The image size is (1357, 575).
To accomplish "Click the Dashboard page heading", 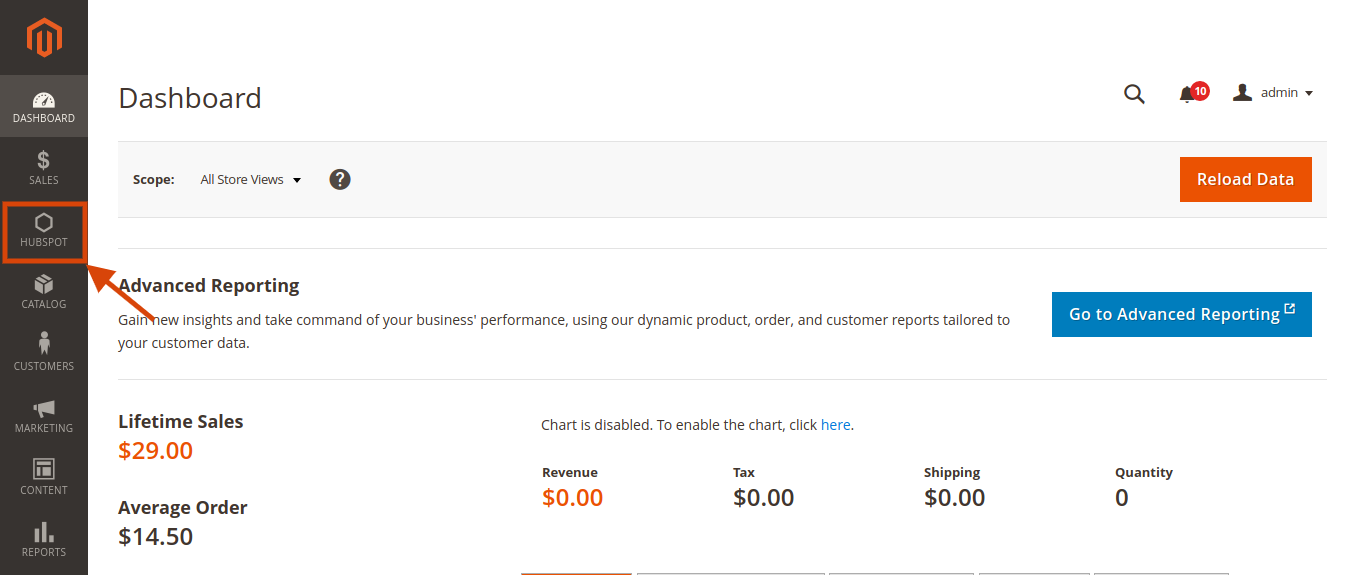I will click(190, 98).
